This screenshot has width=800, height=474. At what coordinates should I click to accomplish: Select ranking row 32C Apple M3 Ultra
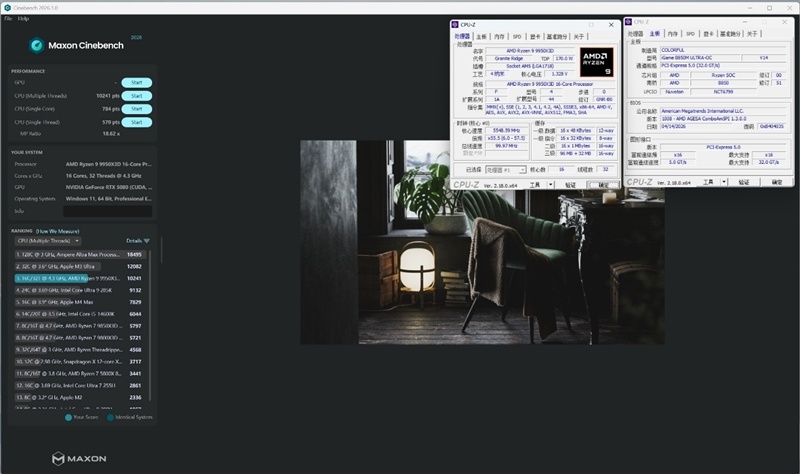(81, 266)
